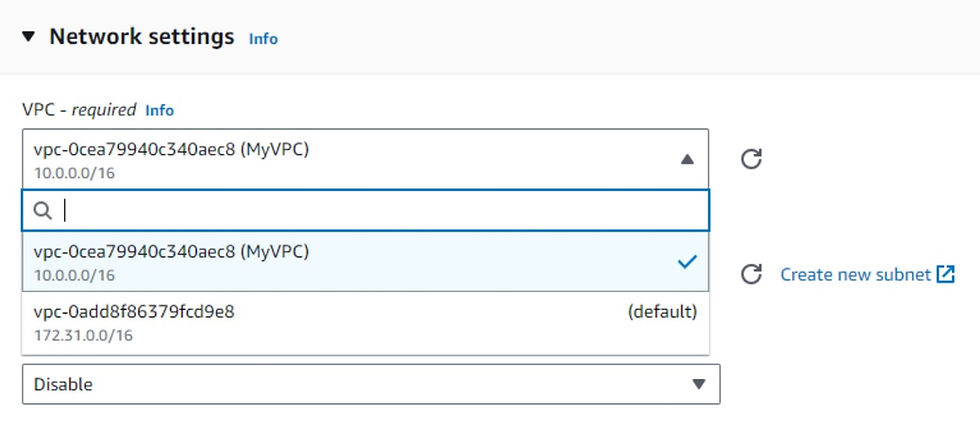Click the VPC - required field label

pyautogui.click(x=79, y=110)
